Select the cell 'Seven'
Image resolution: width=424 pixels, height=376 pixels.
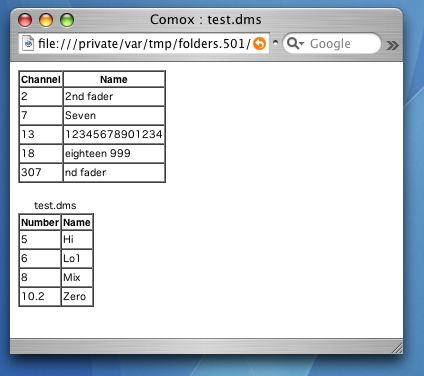tap(114, 116)
